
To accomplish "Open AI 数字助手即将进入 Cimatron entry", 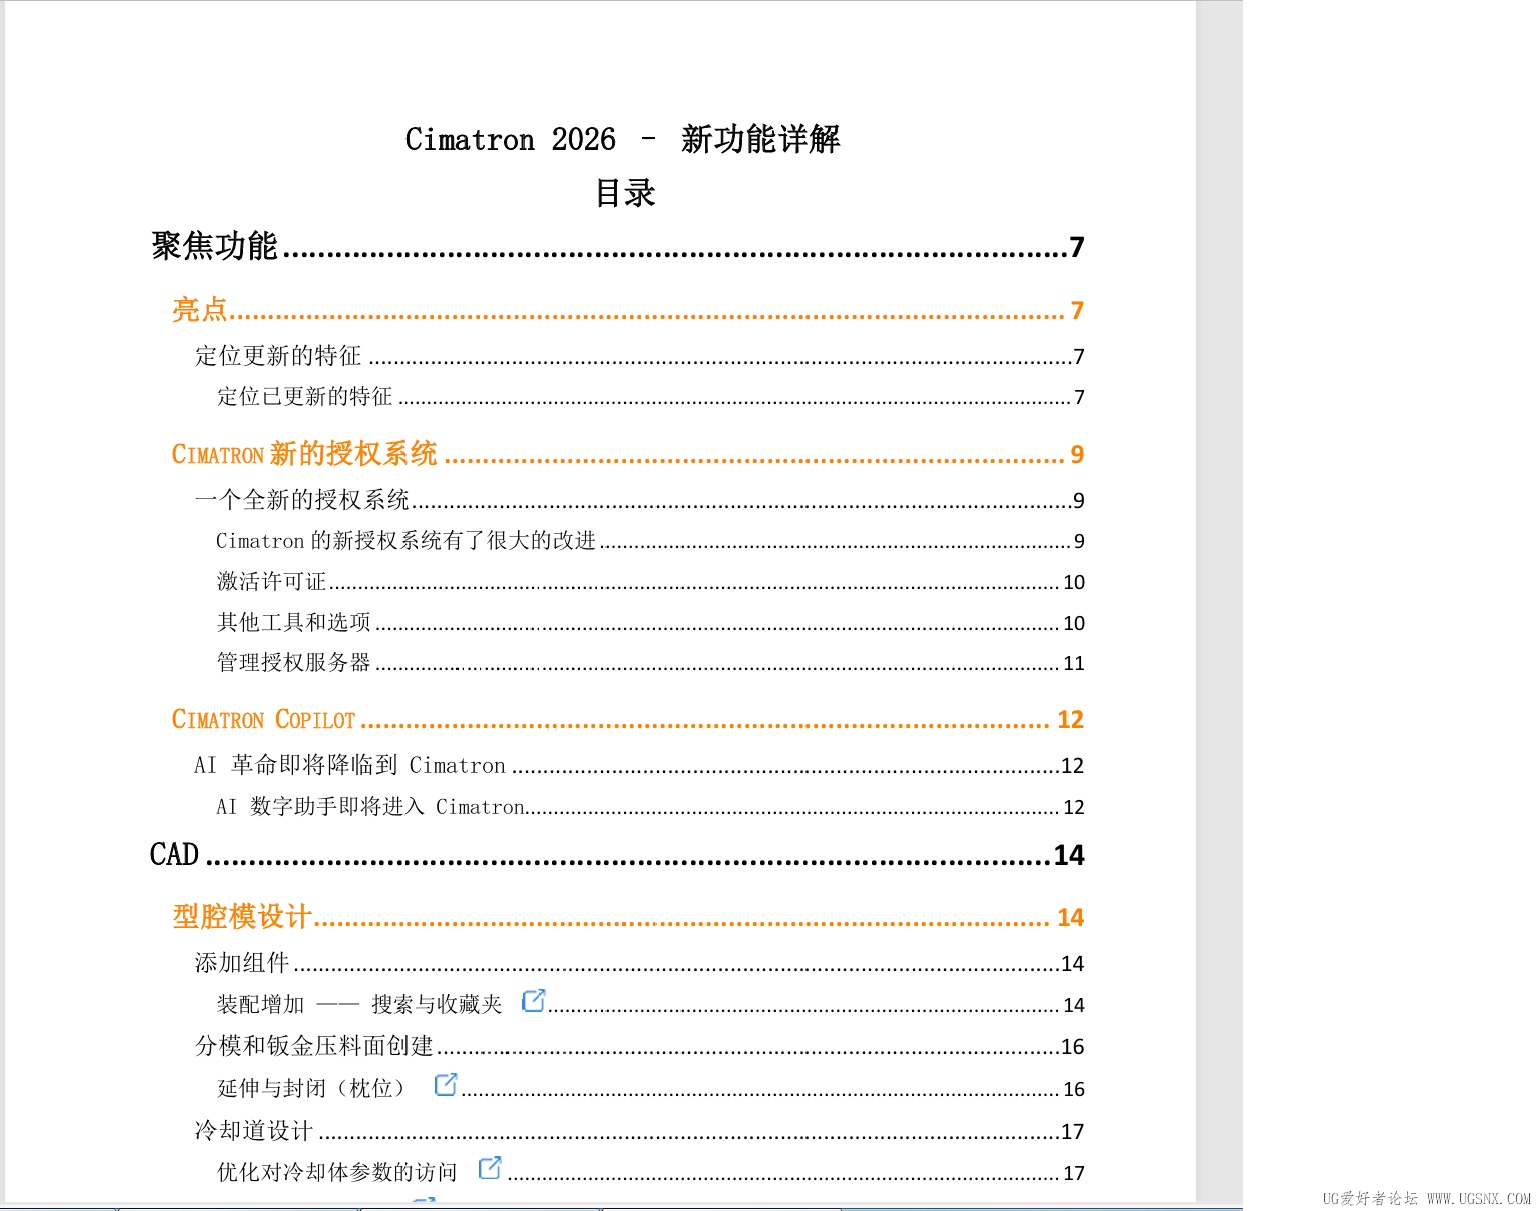I will [651, 807].
